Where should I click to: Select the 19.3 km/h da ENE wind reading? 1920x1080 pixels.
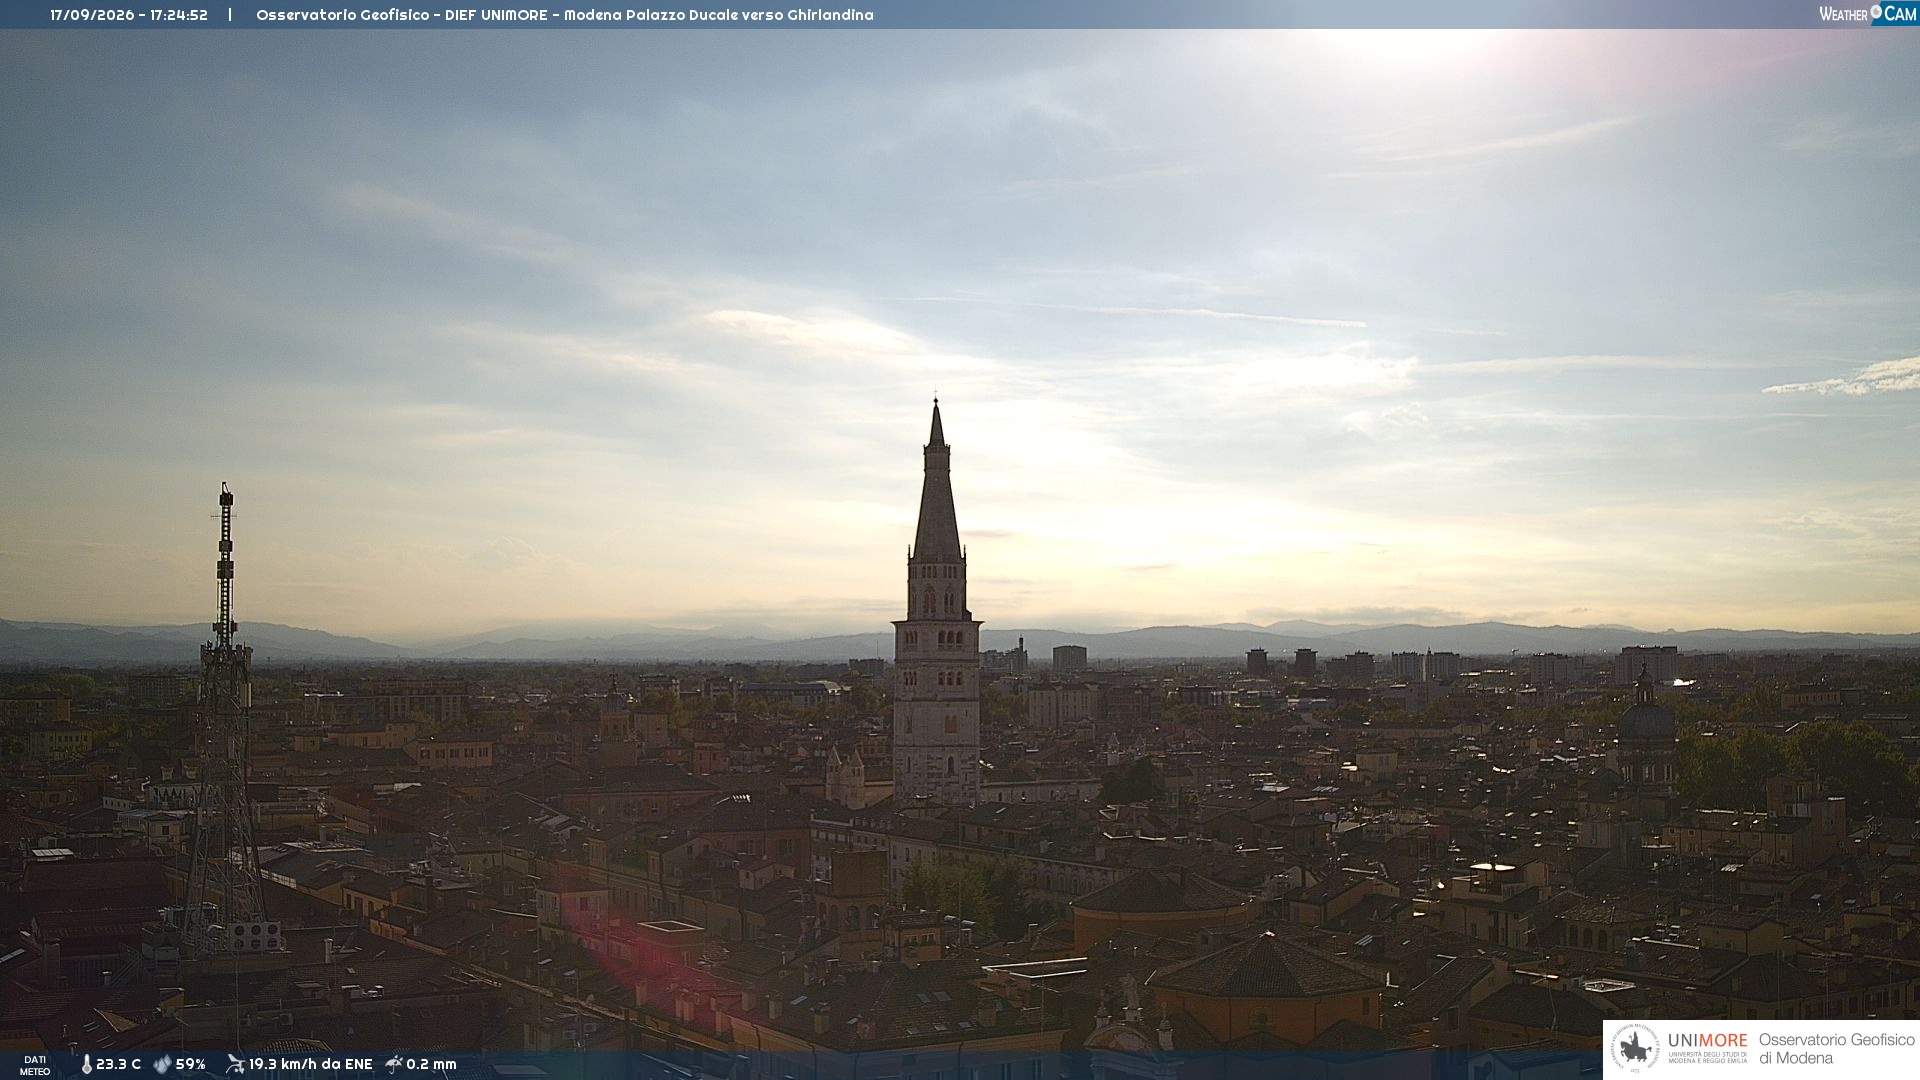click(310, 1064)
